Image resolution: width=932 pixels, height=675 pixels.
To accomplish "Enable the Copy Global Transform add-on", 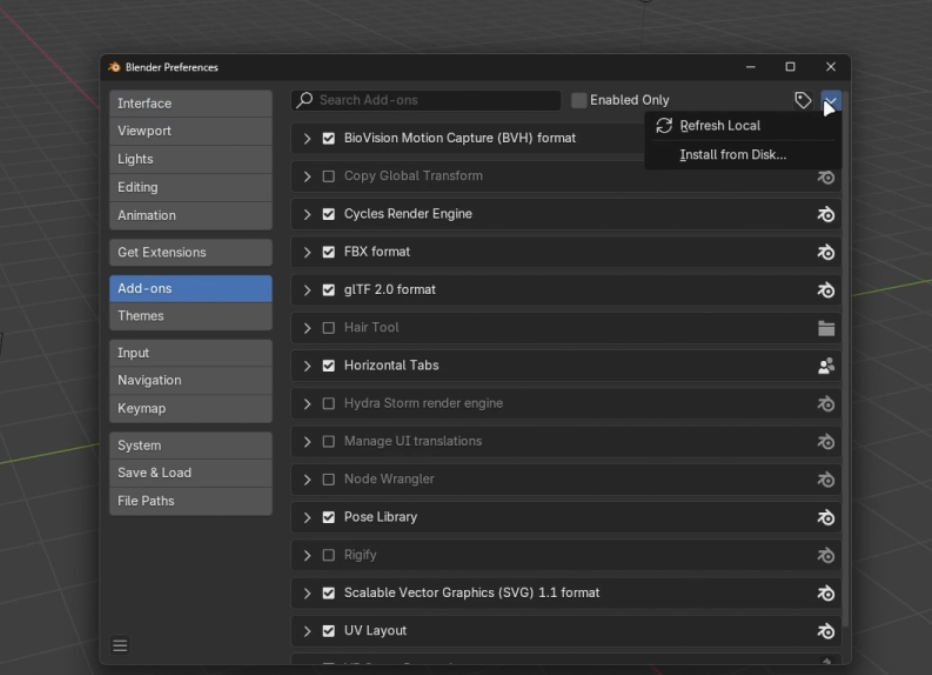I will pos(329,176).
